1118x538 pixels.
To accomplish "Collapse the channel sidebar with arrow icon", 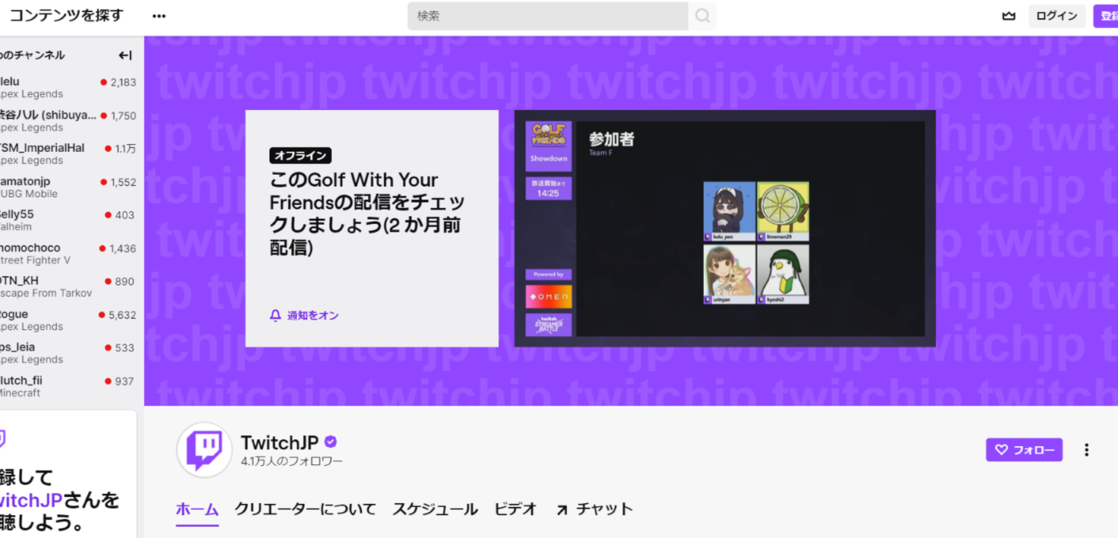I will click(x=125, y=55).
